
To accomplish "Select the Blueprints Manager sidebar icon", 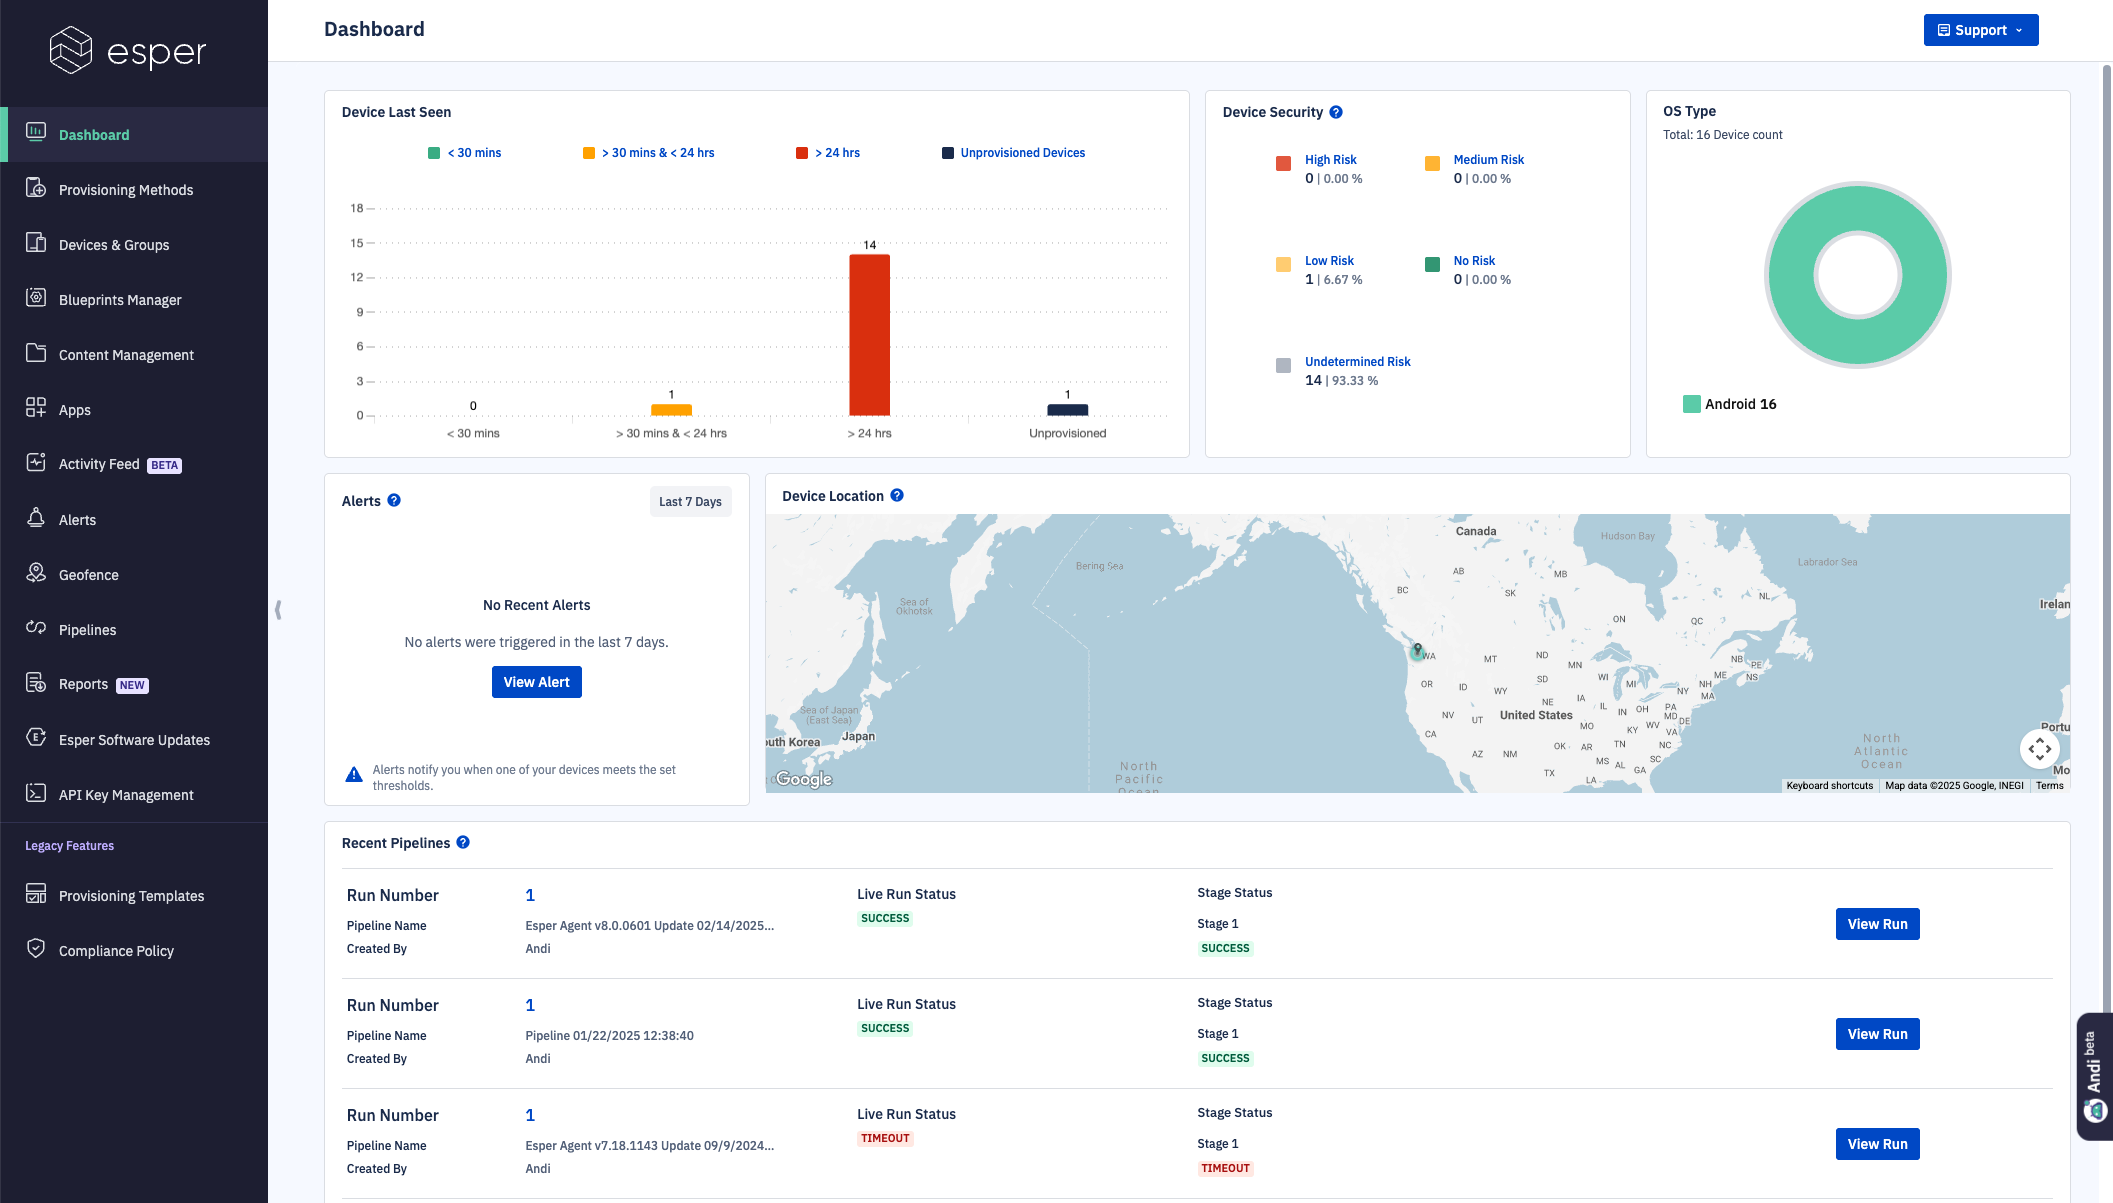I will 34,299.
